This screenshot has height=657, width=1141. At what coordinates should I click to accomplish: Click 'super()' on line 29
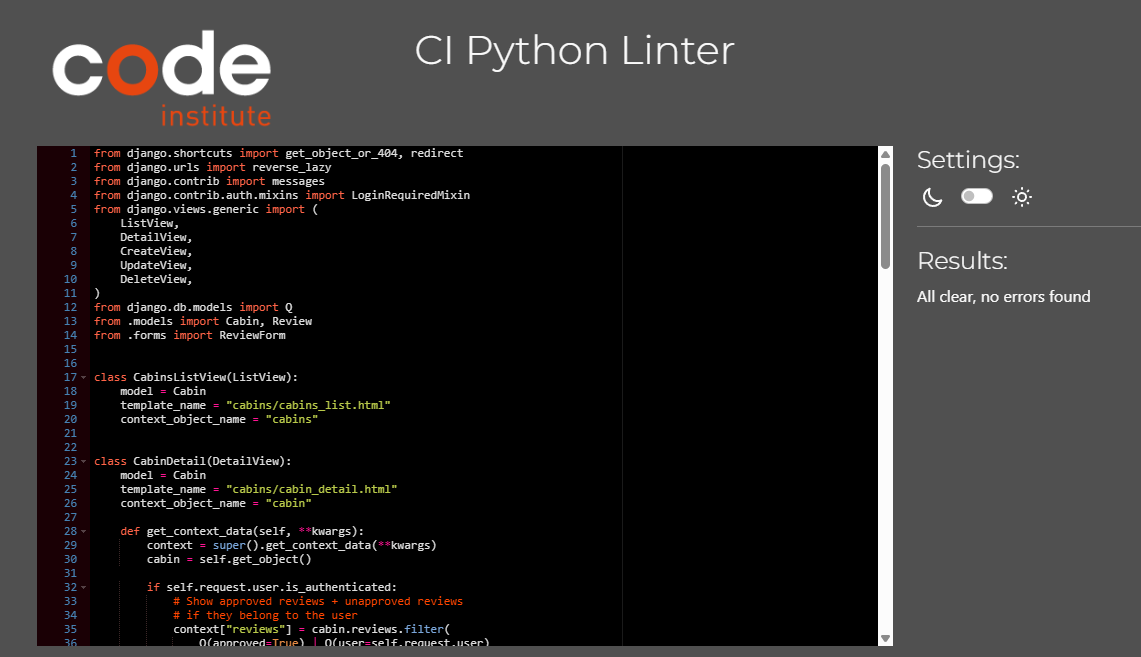point(236,546)
